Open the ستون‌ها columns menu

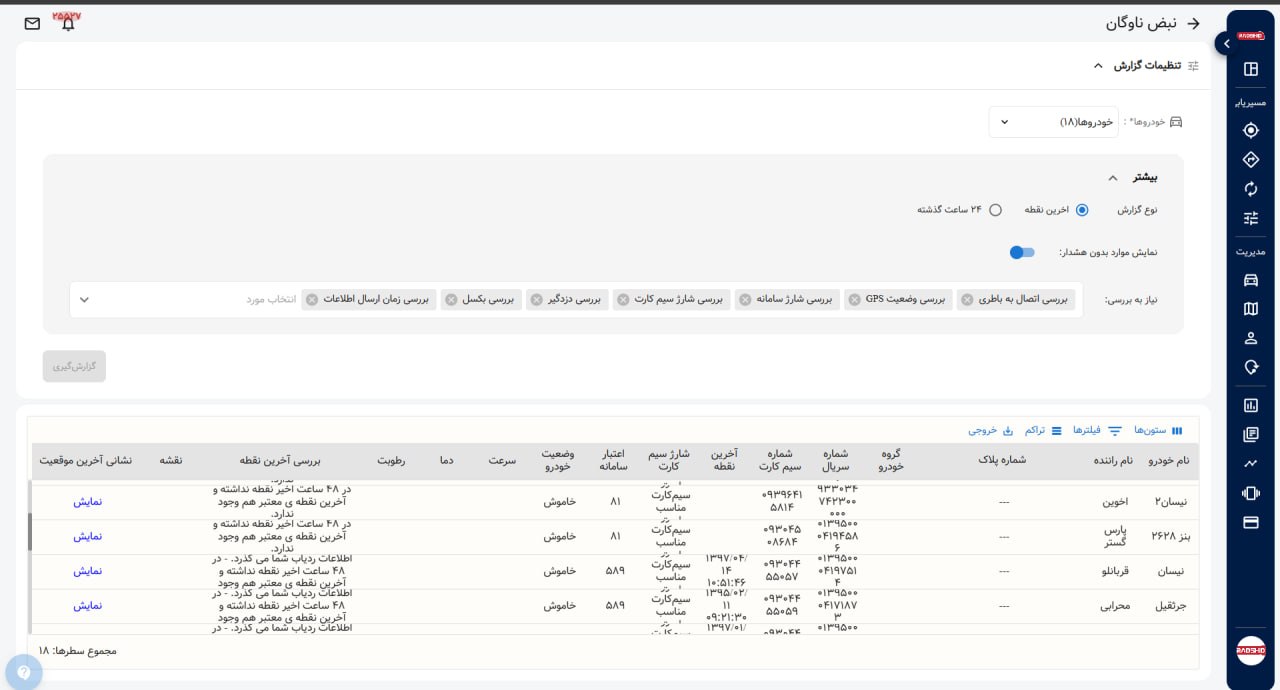point(1158,430)
